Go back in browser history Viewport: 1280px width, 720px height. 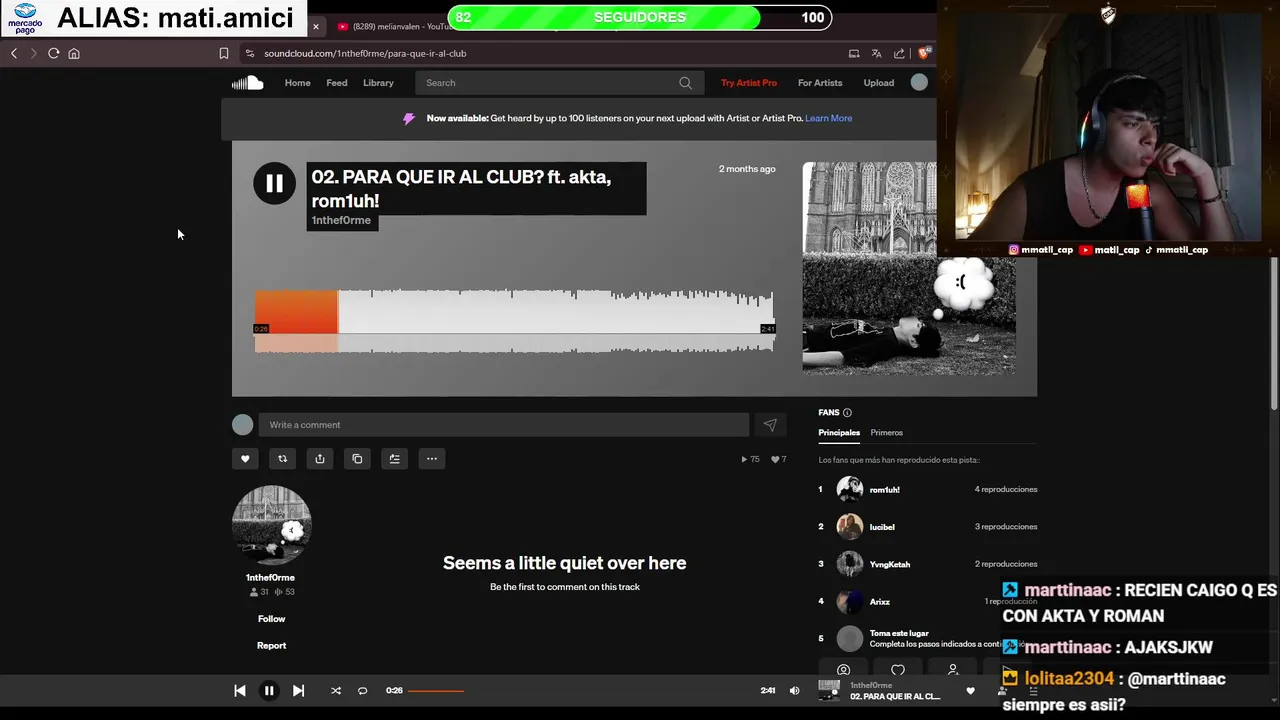point(14,53)
